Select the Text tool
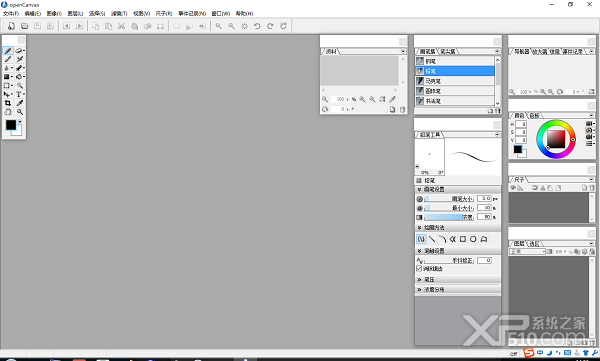 coord(19,94)
